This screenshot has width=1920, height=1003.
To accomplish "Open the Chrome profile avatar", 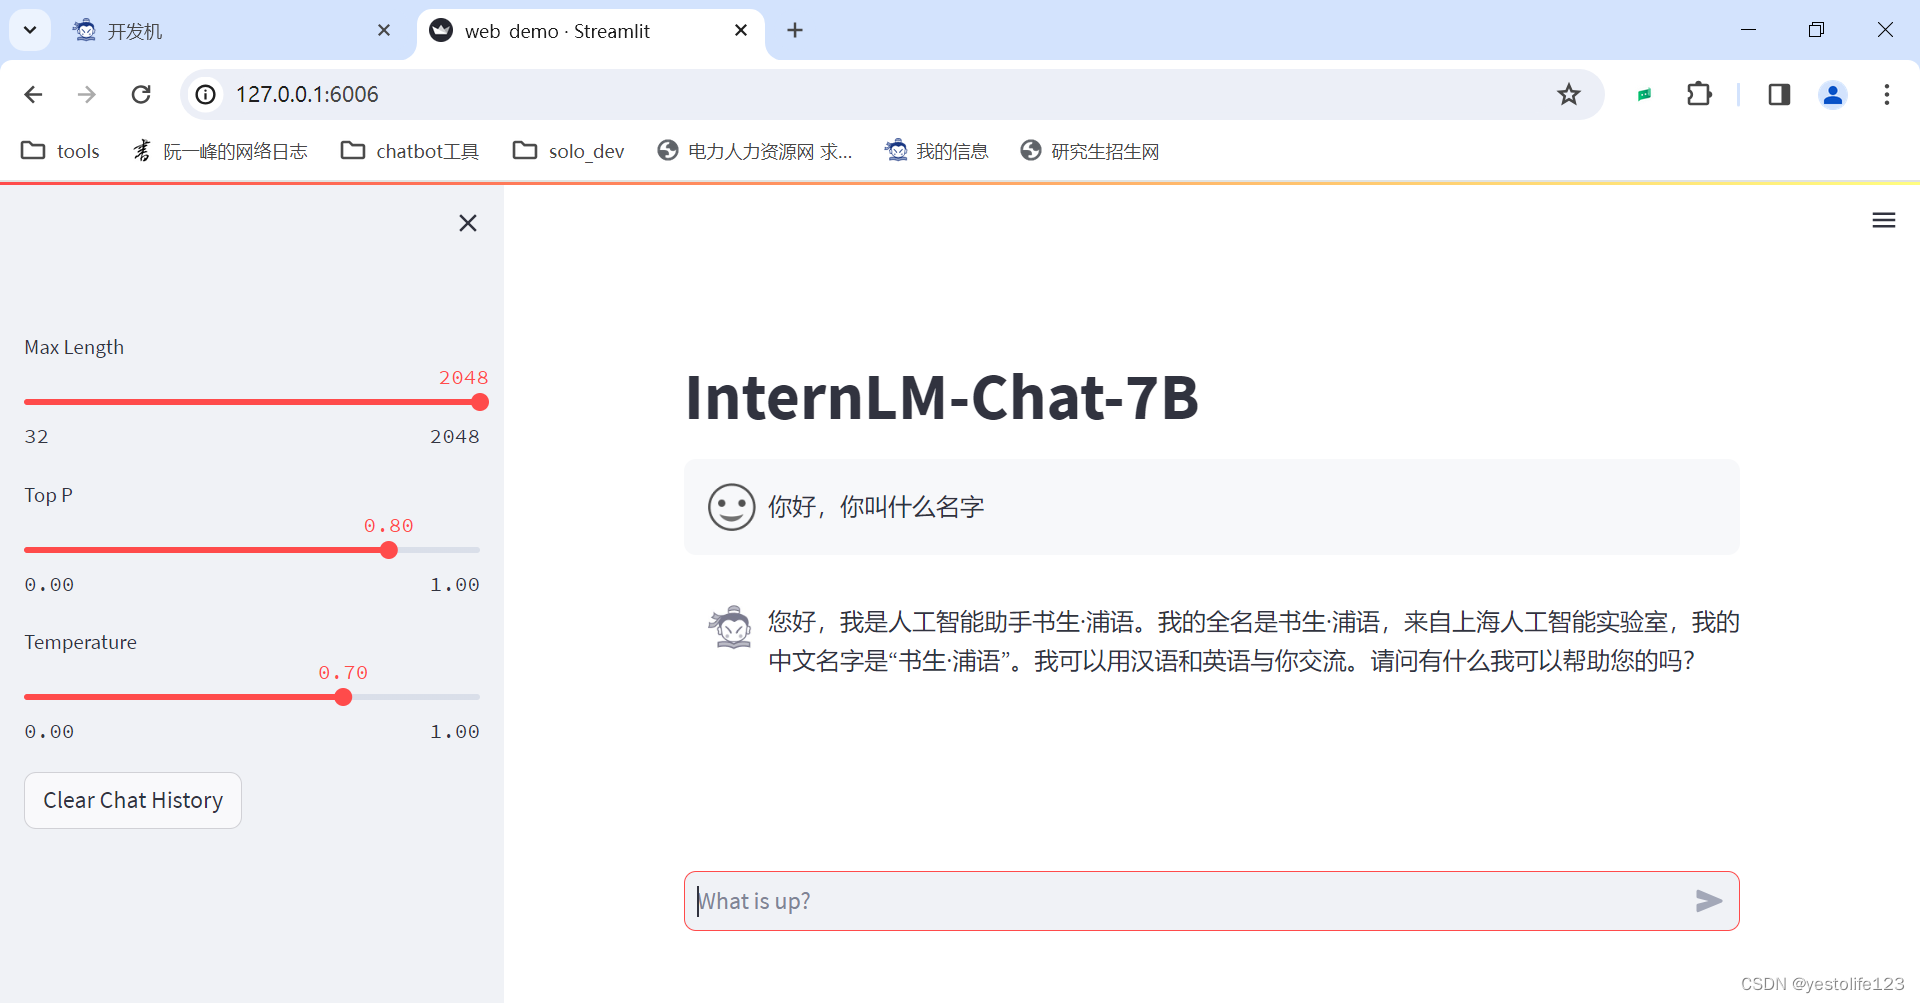I will point(1832,94).
